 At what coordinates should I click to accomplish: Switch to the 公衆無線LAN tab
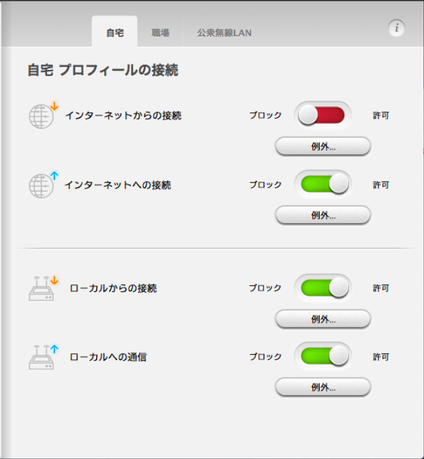tap(224, 33)
